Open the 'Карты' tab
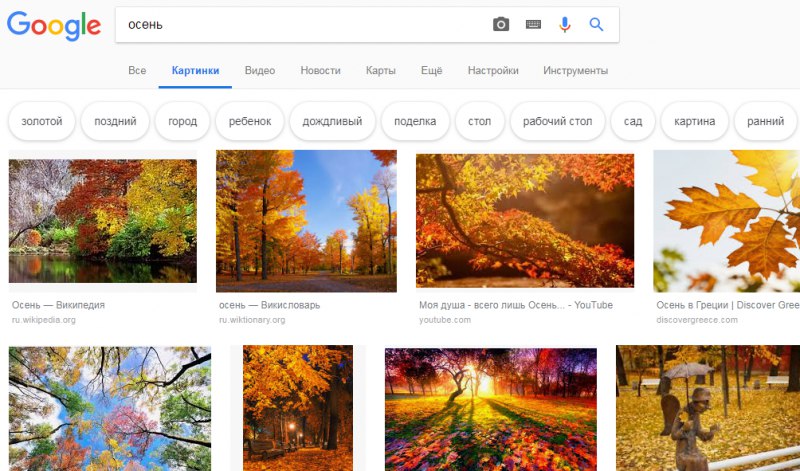Image resolution: width=800 pixels, height=471 pixels. point(381,70)
